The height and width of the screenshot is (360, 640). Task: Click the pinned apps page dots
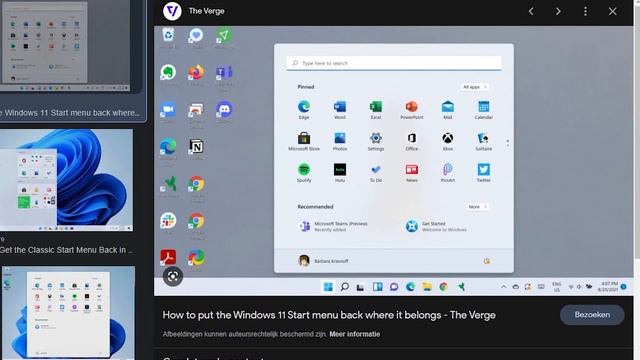[508, 143]
